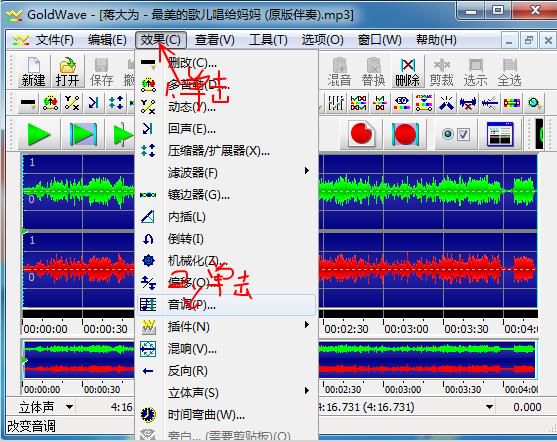
Task: Click the 效果(C) effects menu
Action: click(161, 40)
